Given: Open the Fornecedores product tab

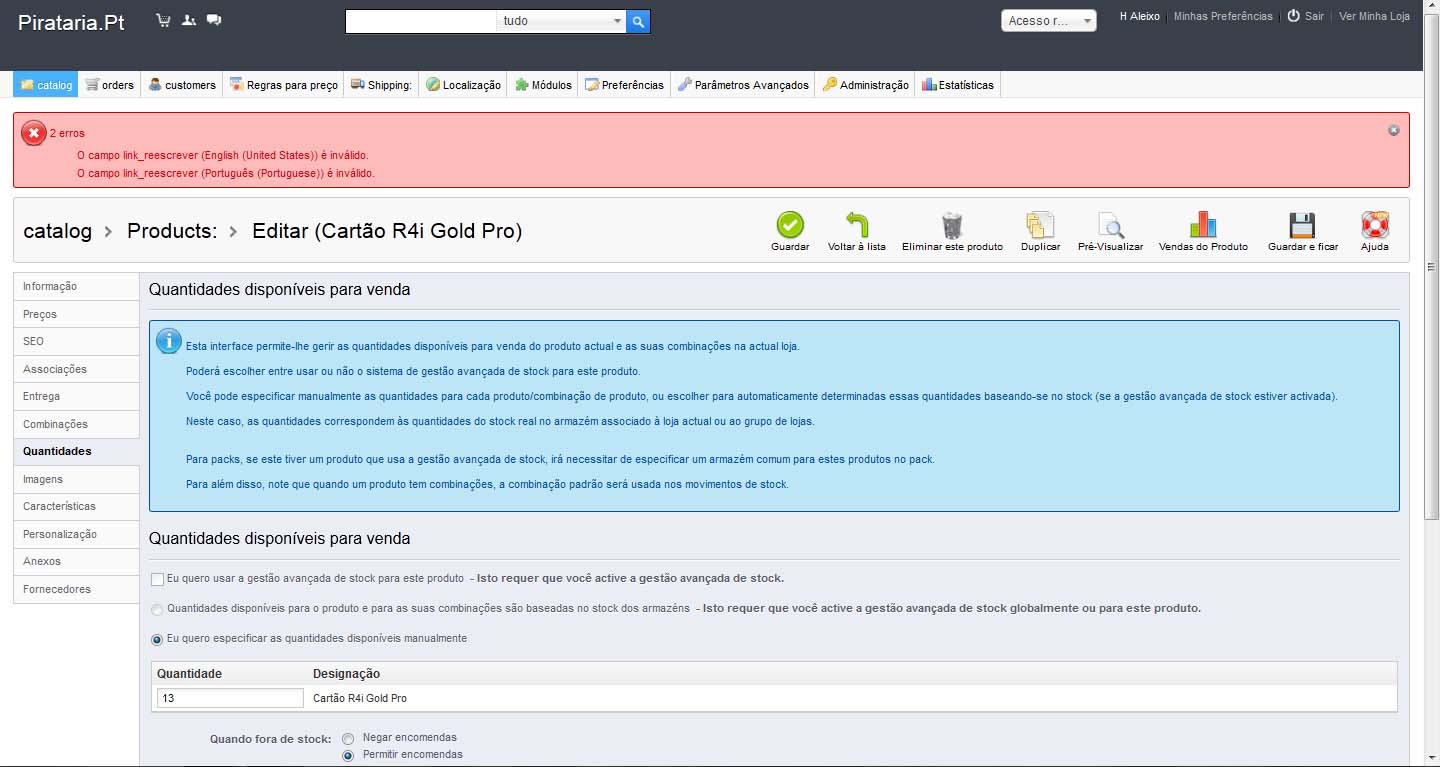Looking at the screenshot, I should tap(76, 589).
